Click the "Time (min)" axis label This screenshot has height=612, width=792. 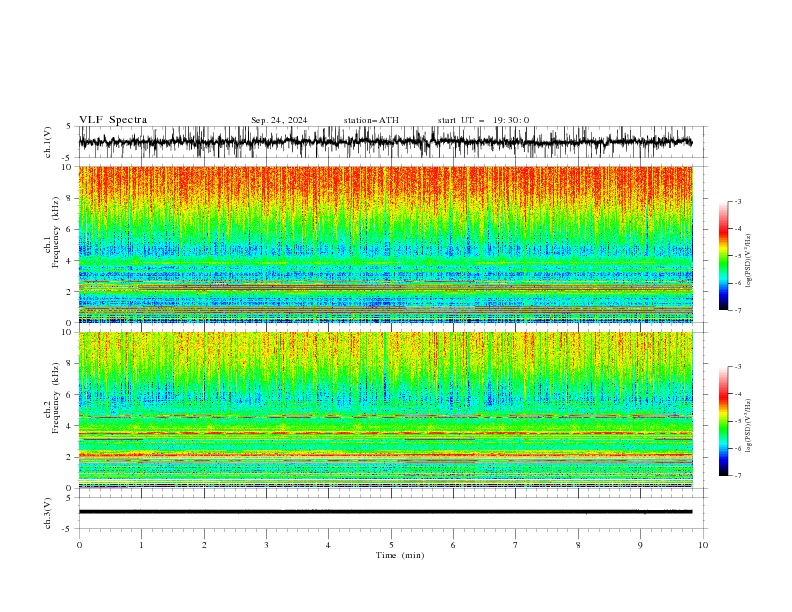(400, 555)
